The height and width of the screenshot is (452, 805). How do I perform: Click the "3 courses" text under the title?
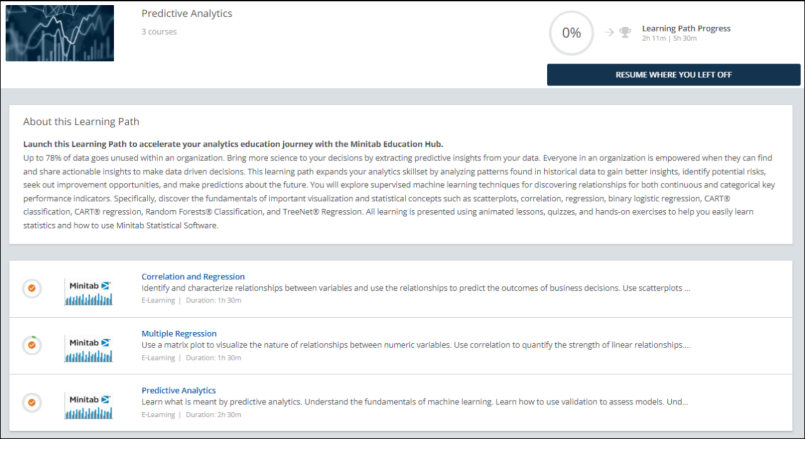tap(159, 32)
